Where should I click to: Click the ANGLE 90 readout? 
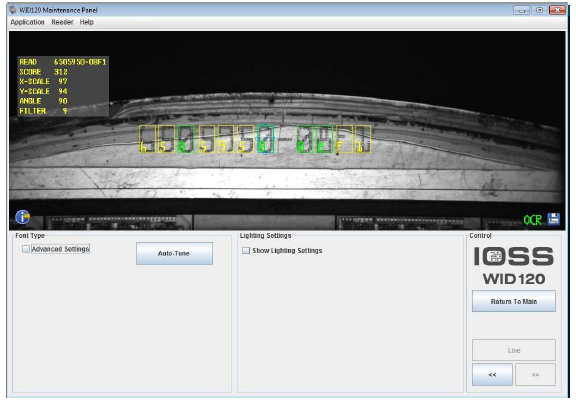coord(43,101)
